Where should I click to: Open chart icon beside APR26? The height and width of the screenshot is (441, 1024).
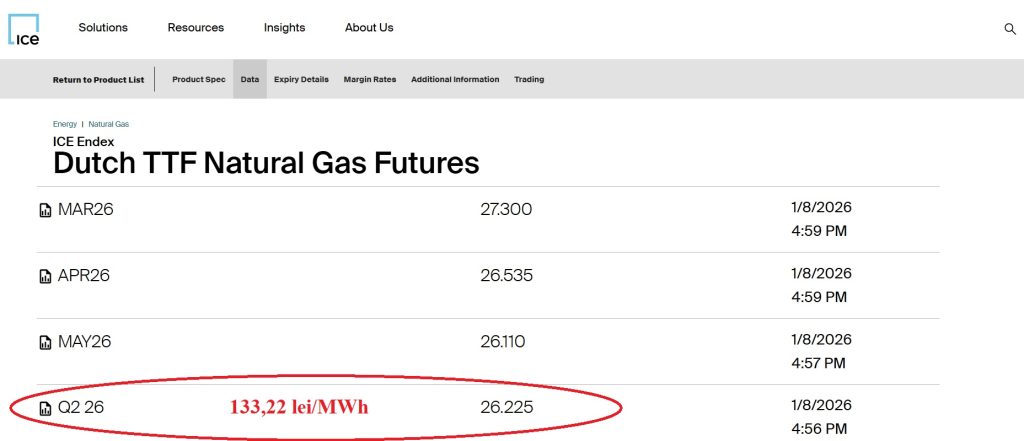point(45,276)
